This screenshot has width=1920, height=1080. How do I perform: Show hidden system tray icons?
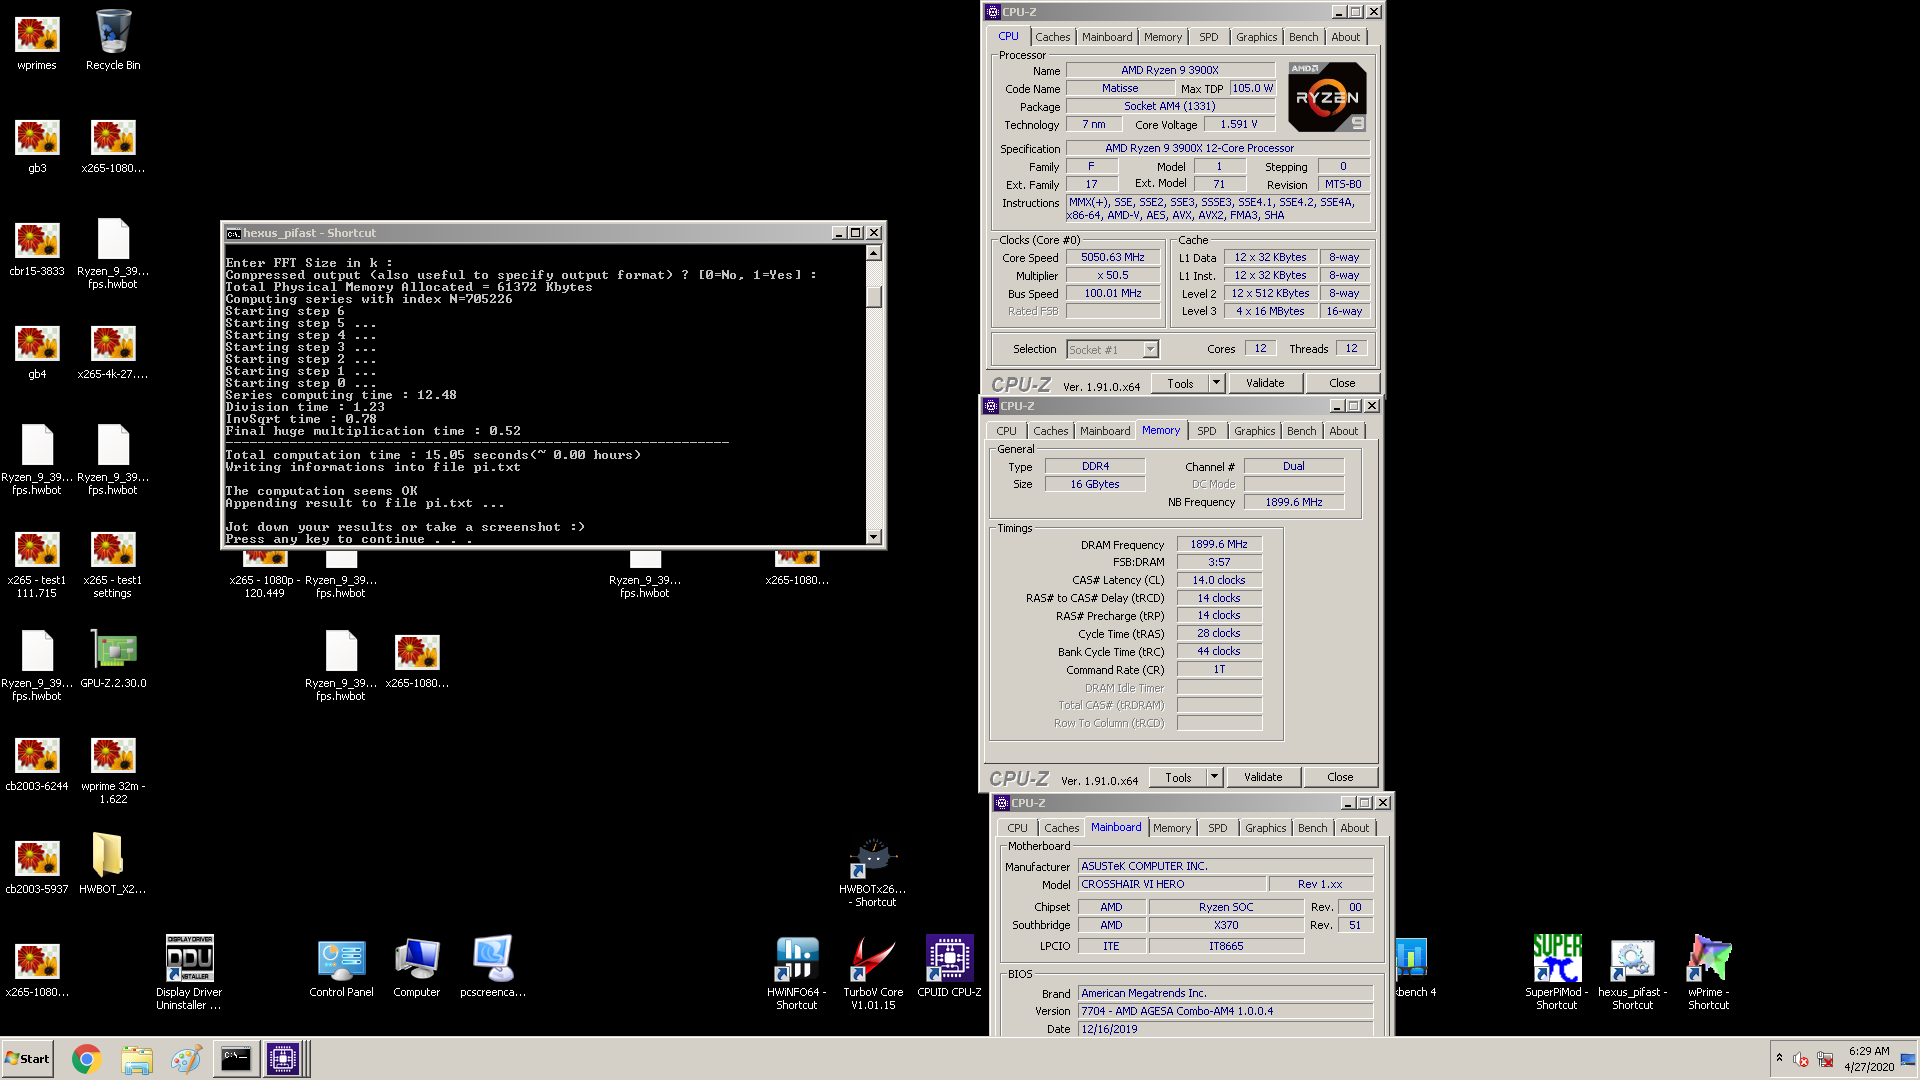pos(1779,1058)
